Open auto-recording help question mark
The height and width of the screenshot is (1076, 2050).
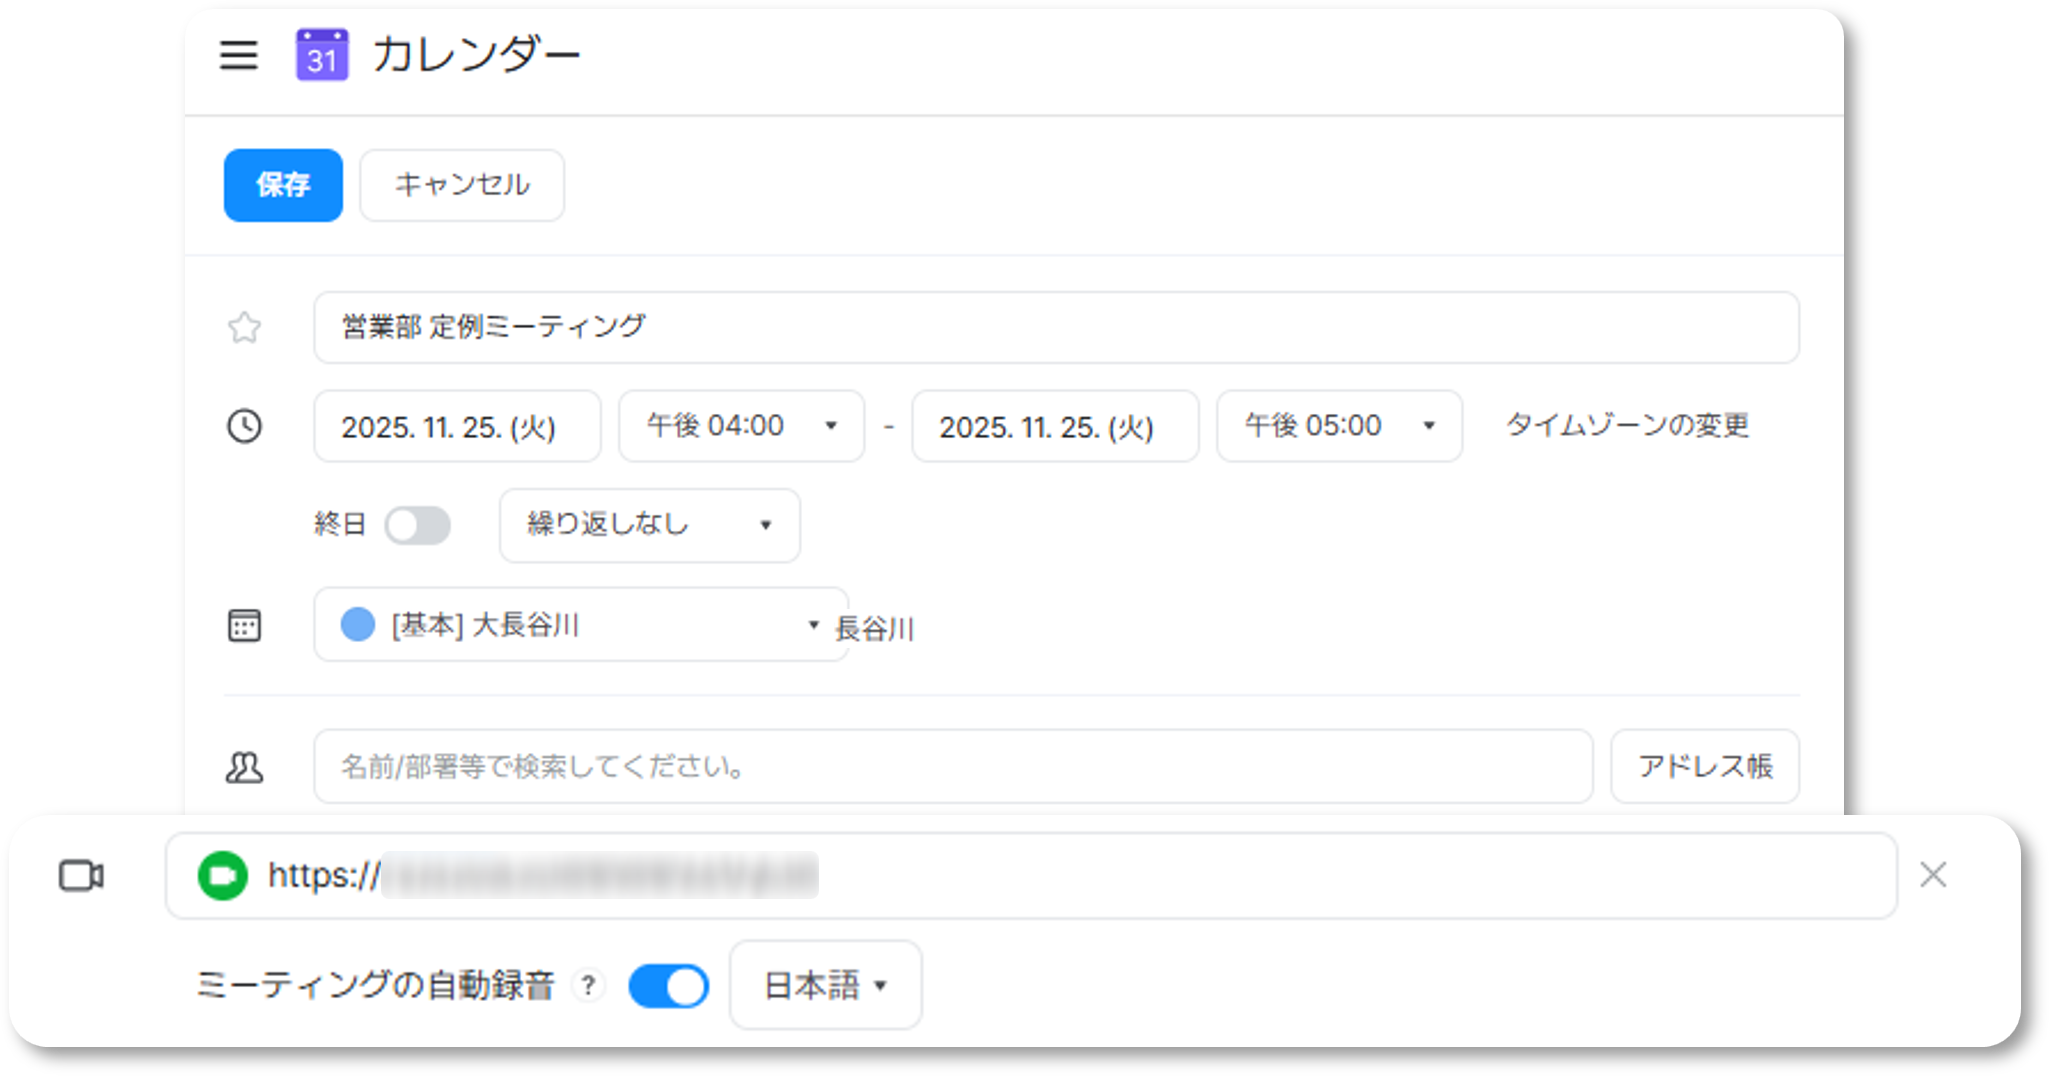pos(588,986)
